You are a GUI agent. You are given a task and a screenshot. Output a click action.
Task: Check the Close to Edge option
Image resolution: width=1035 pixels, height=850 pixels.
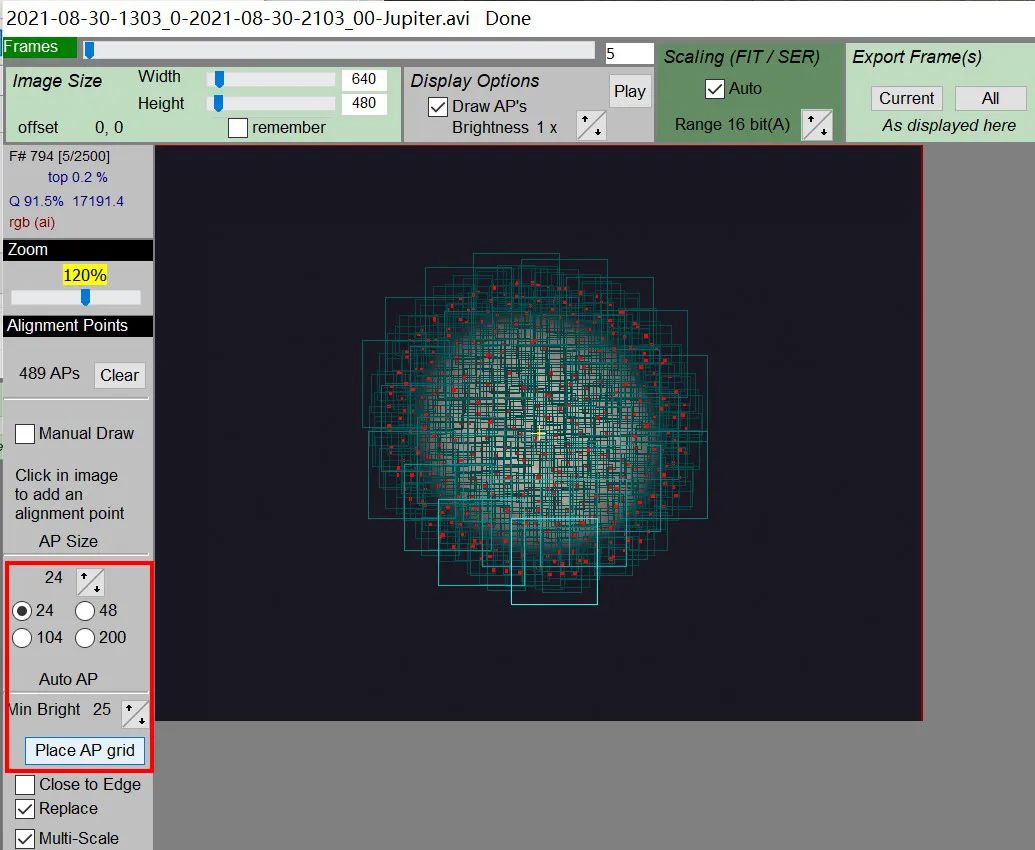(x=25, y=785)
